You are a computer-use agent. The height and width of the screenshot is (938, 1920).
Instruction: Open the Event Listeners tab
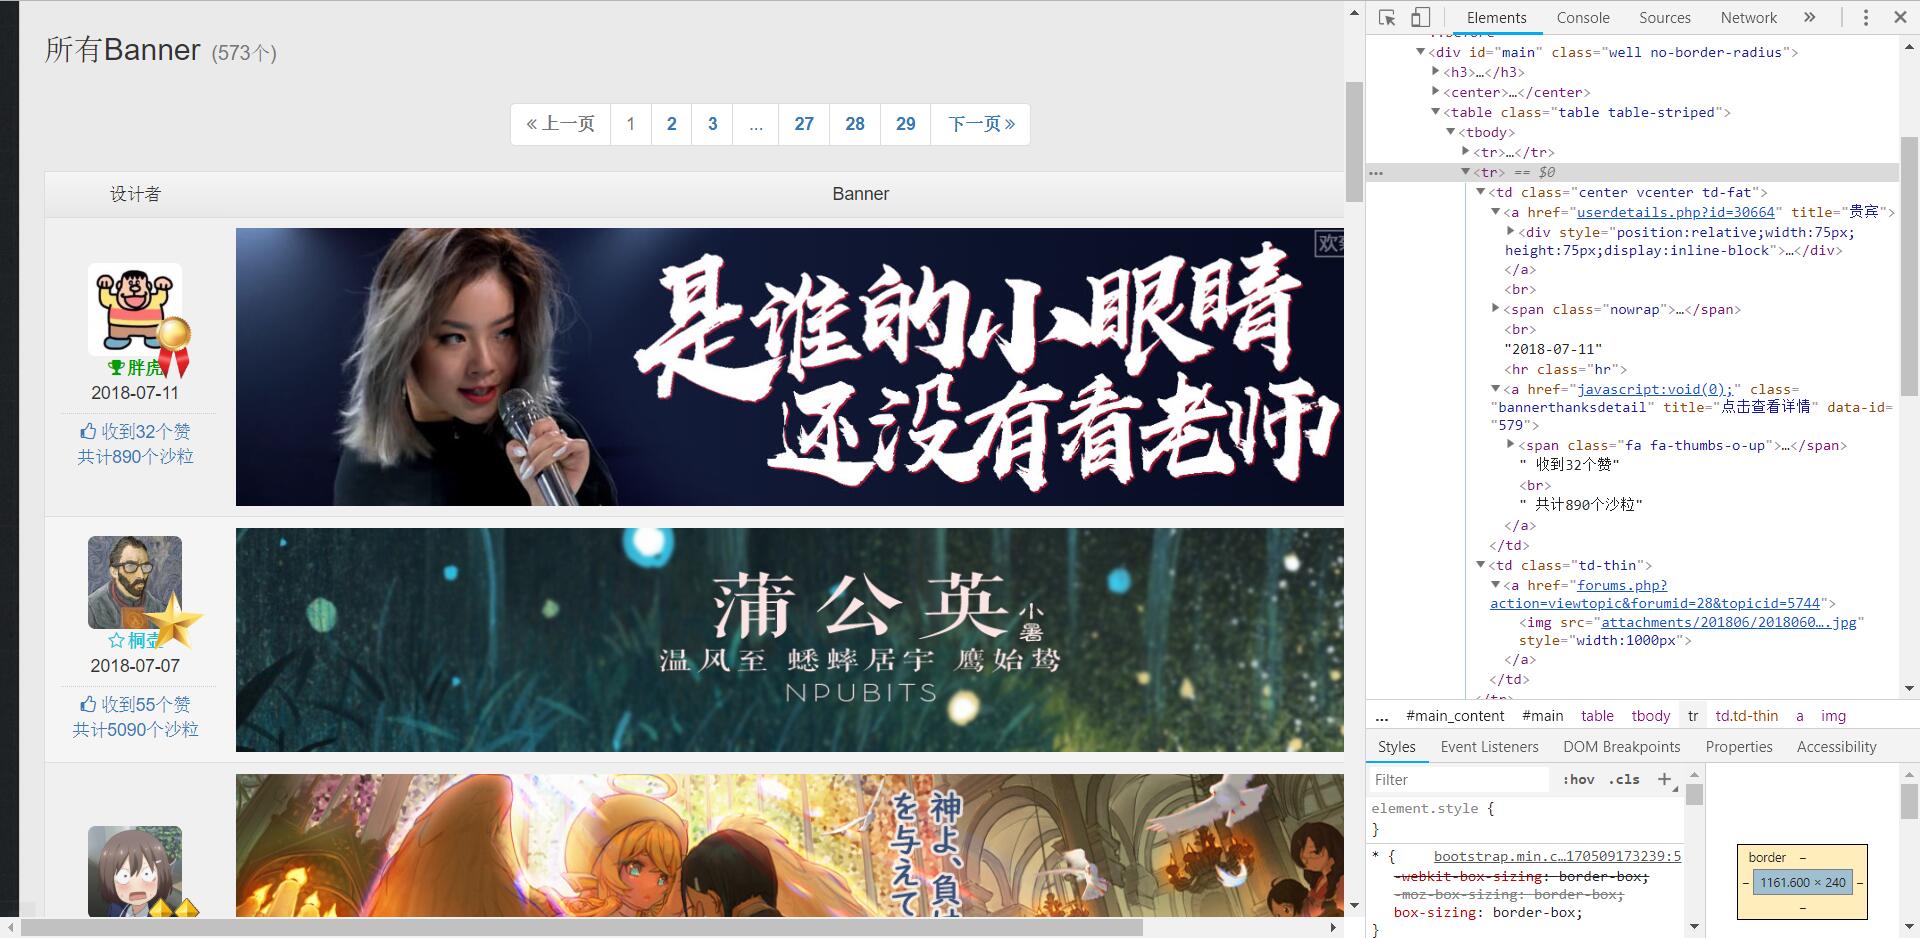pyautogui.click(x=1489, y=747)
